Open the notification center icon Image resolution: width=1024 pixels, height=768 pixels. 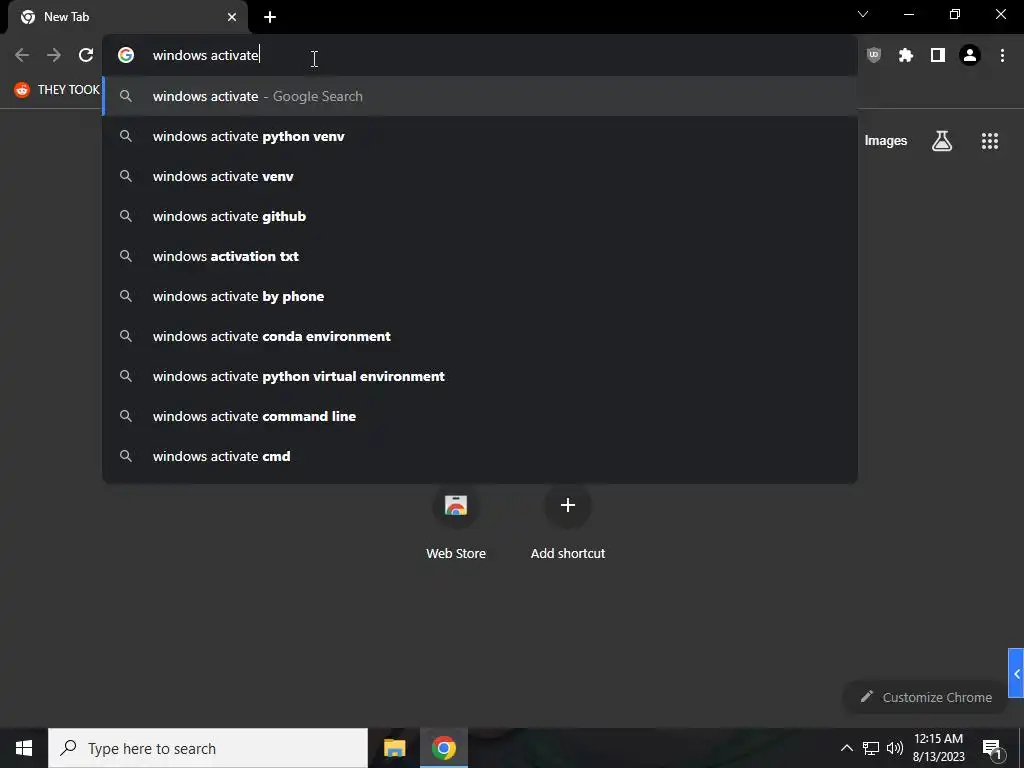point(992,749)
